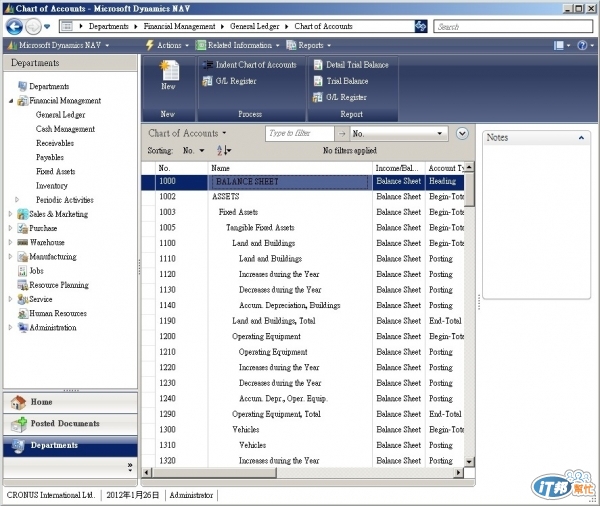
Task: Click the Posted Documents navigation button
Action: pyautogui.click(x=70, y=424)
